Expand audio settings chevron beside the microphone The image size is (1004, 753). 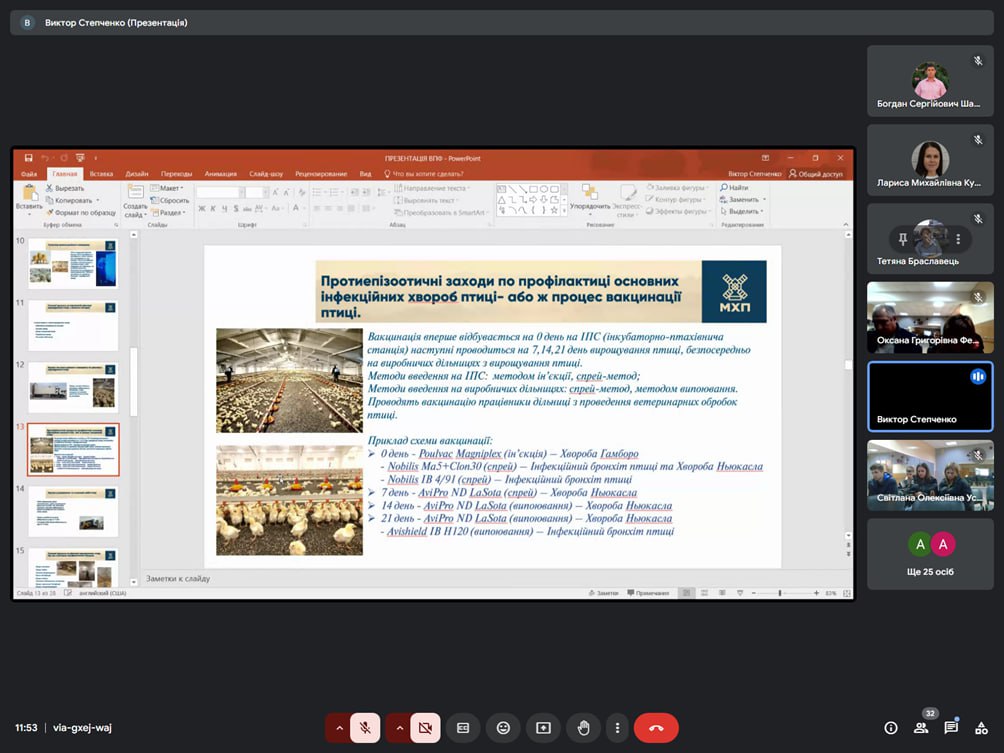click(x=339, y=728)
